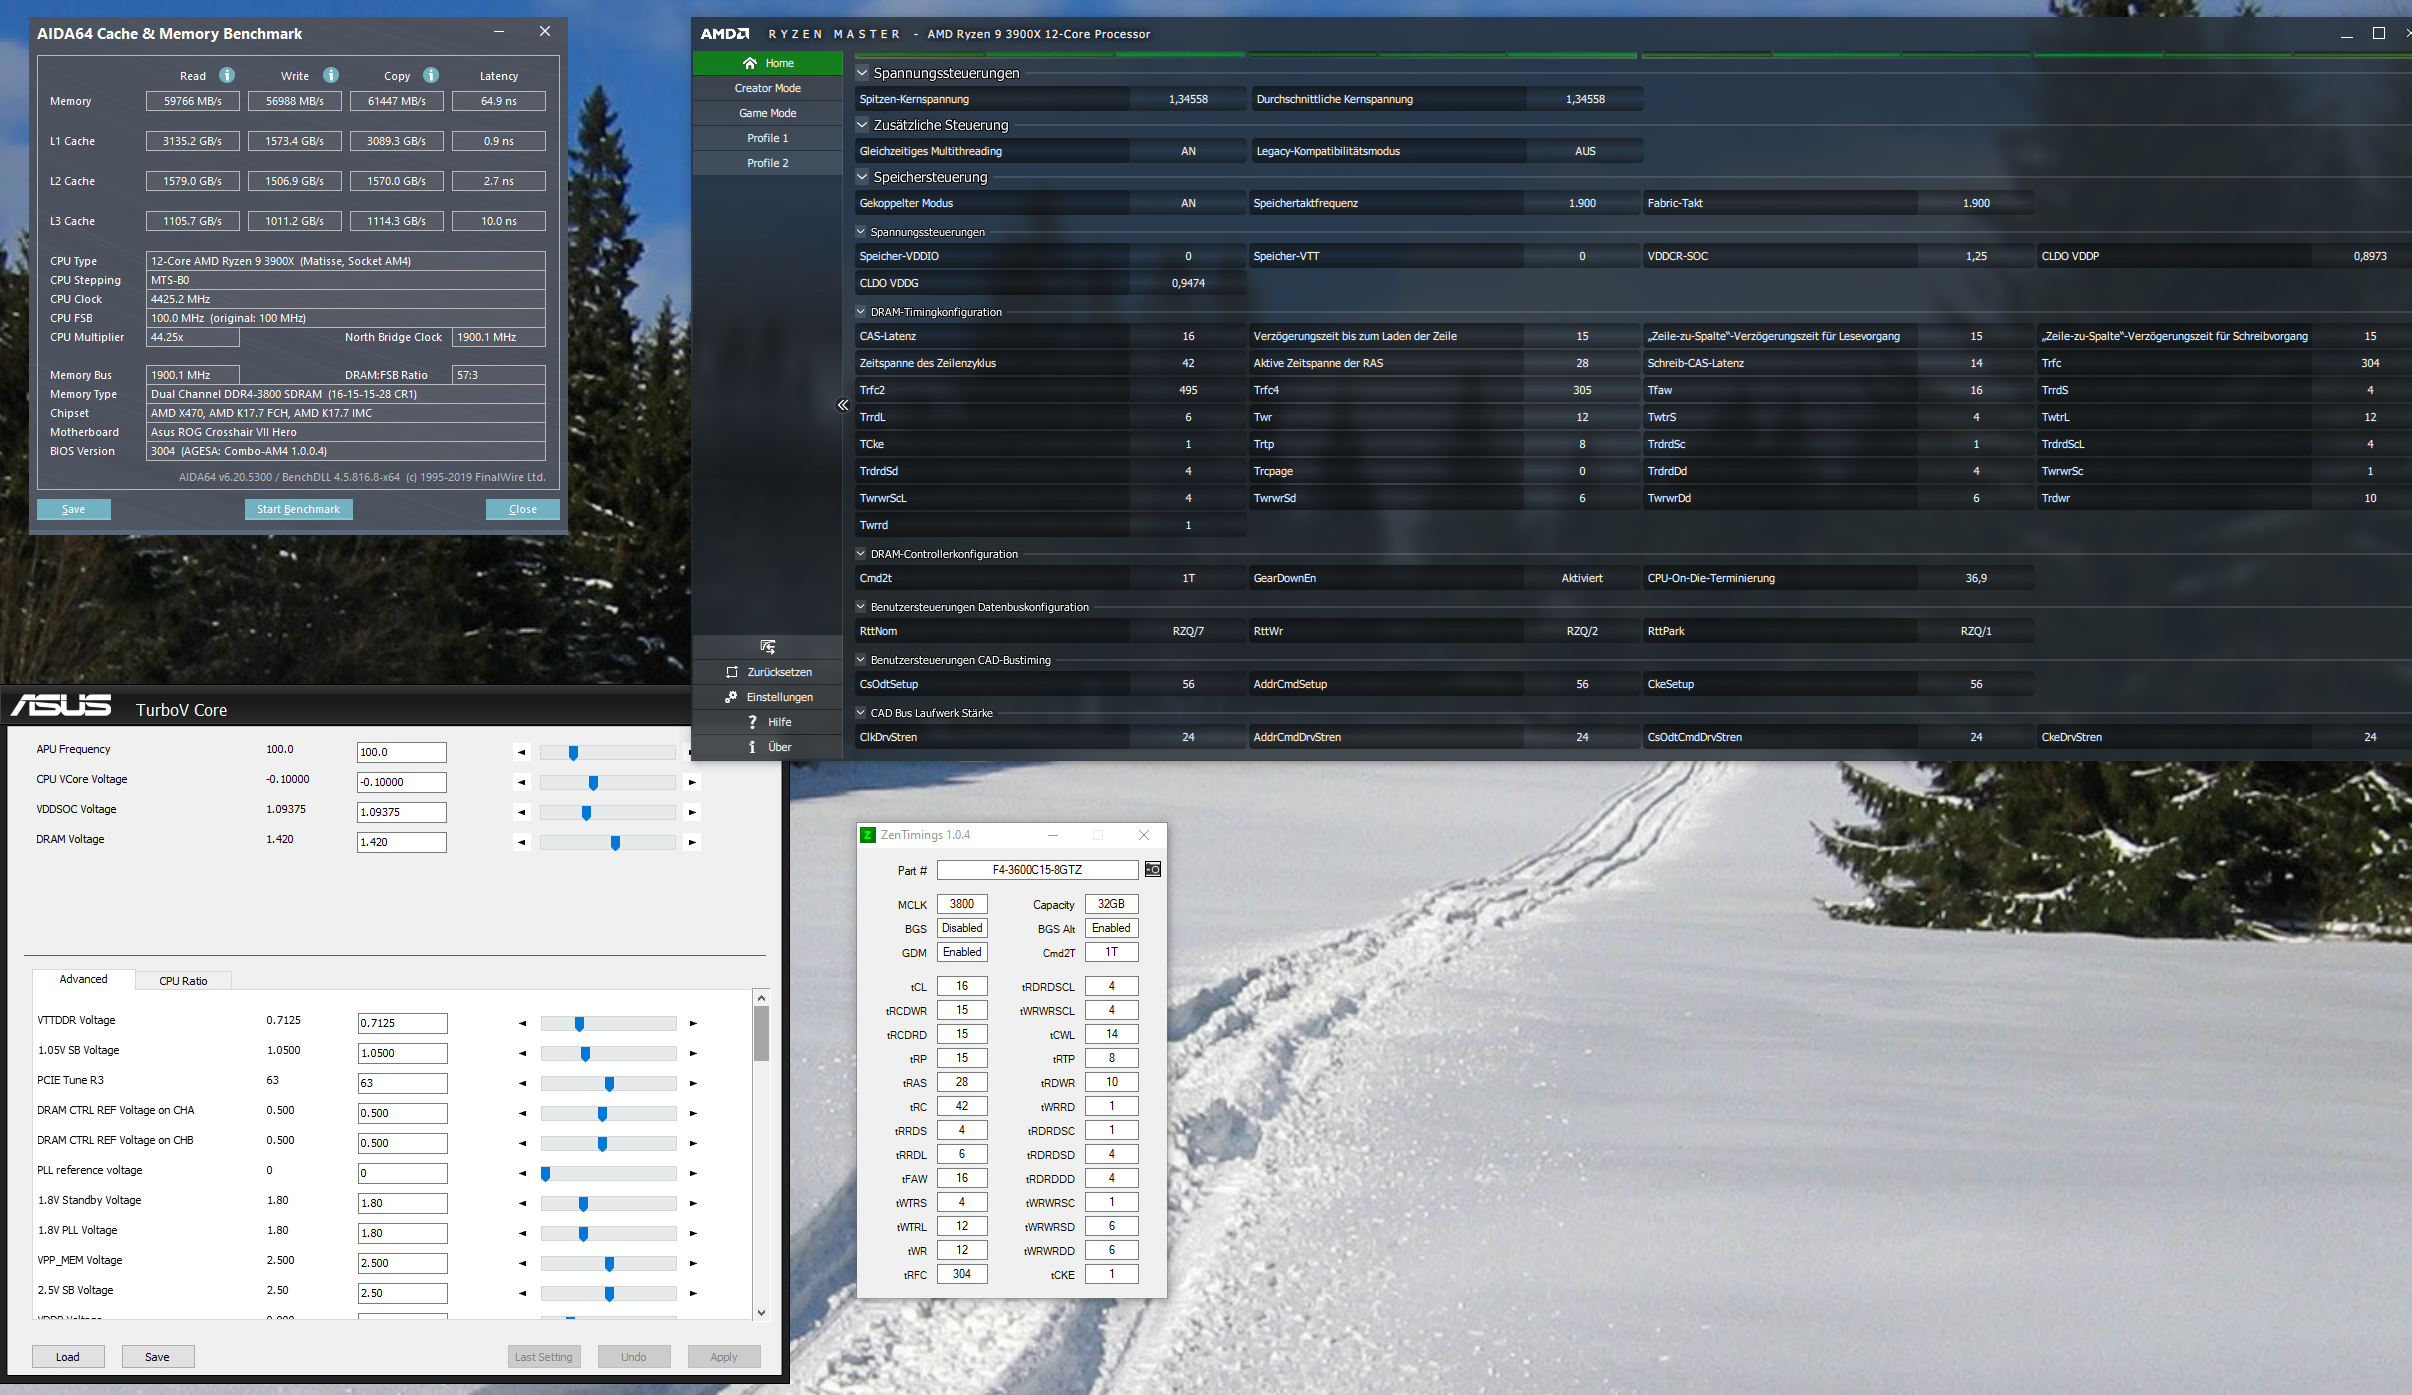Screen dimensions: 2412x1395
Task: Collapse the Speichersteuerung section
Action: pyautogui.click(x=862, y=176)
